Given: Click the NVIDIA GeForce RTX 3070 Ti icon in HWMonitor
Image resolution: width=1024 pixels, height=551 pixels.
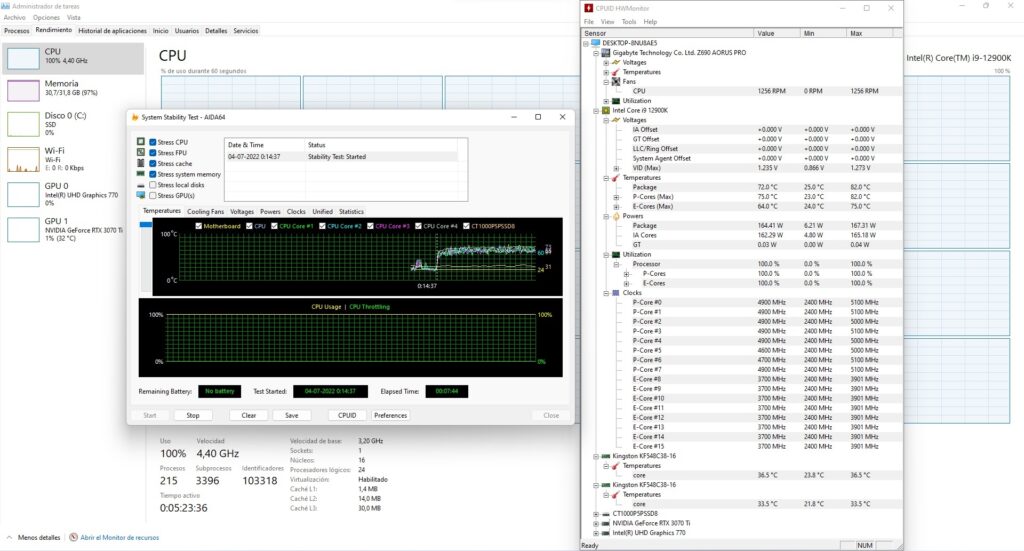Looking at the screenshot, I should pyautogui.click(x=606, y=523).
